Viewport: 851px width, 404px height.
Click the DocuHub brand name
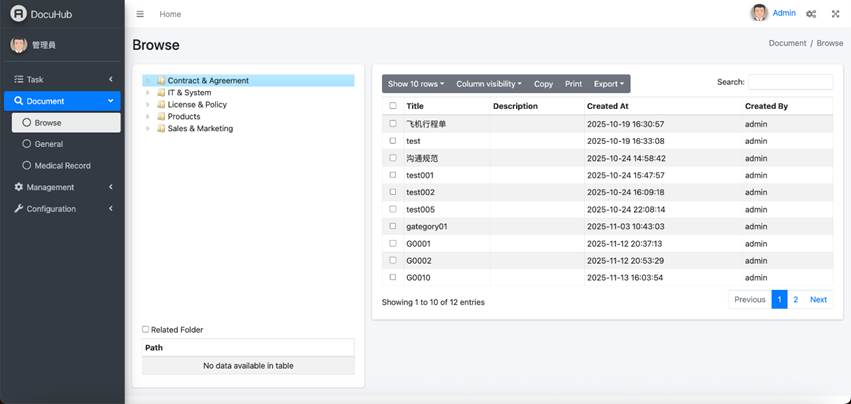[51, 14]
